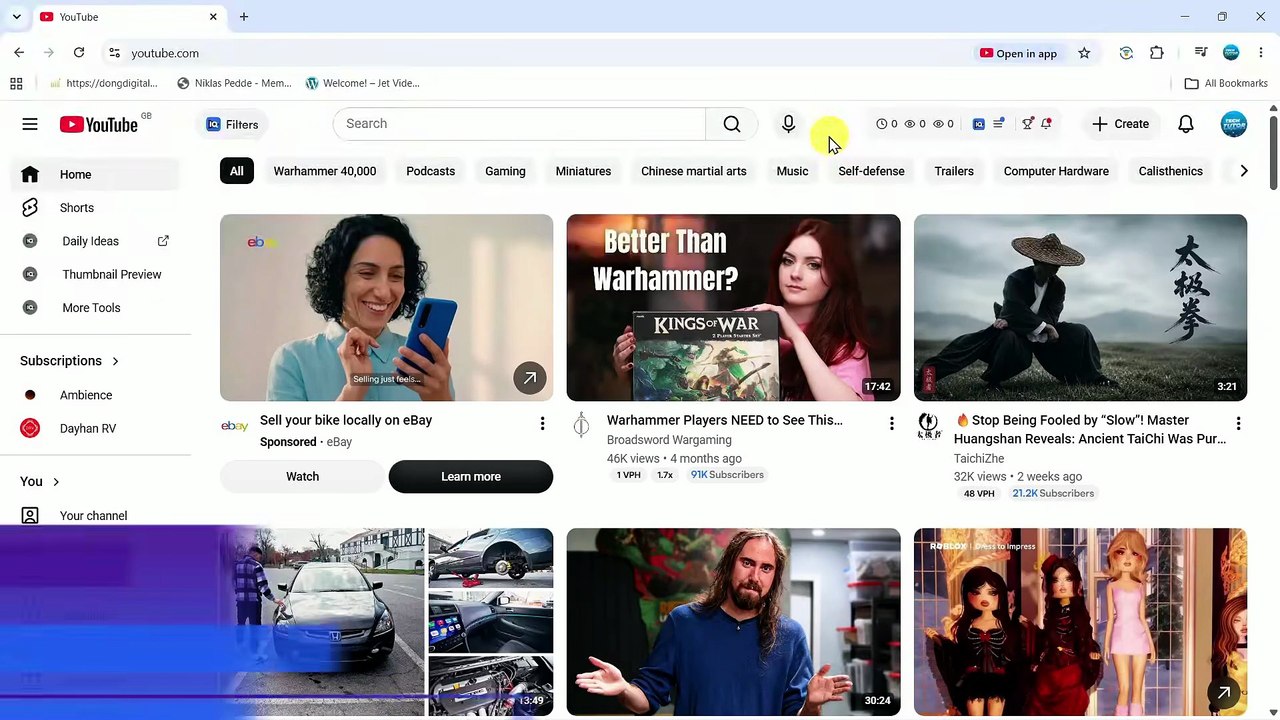The width and height of the screenshot is (1280, 720).
Task: Filter the feed by Calisthenics chip
Action: 1170,171
